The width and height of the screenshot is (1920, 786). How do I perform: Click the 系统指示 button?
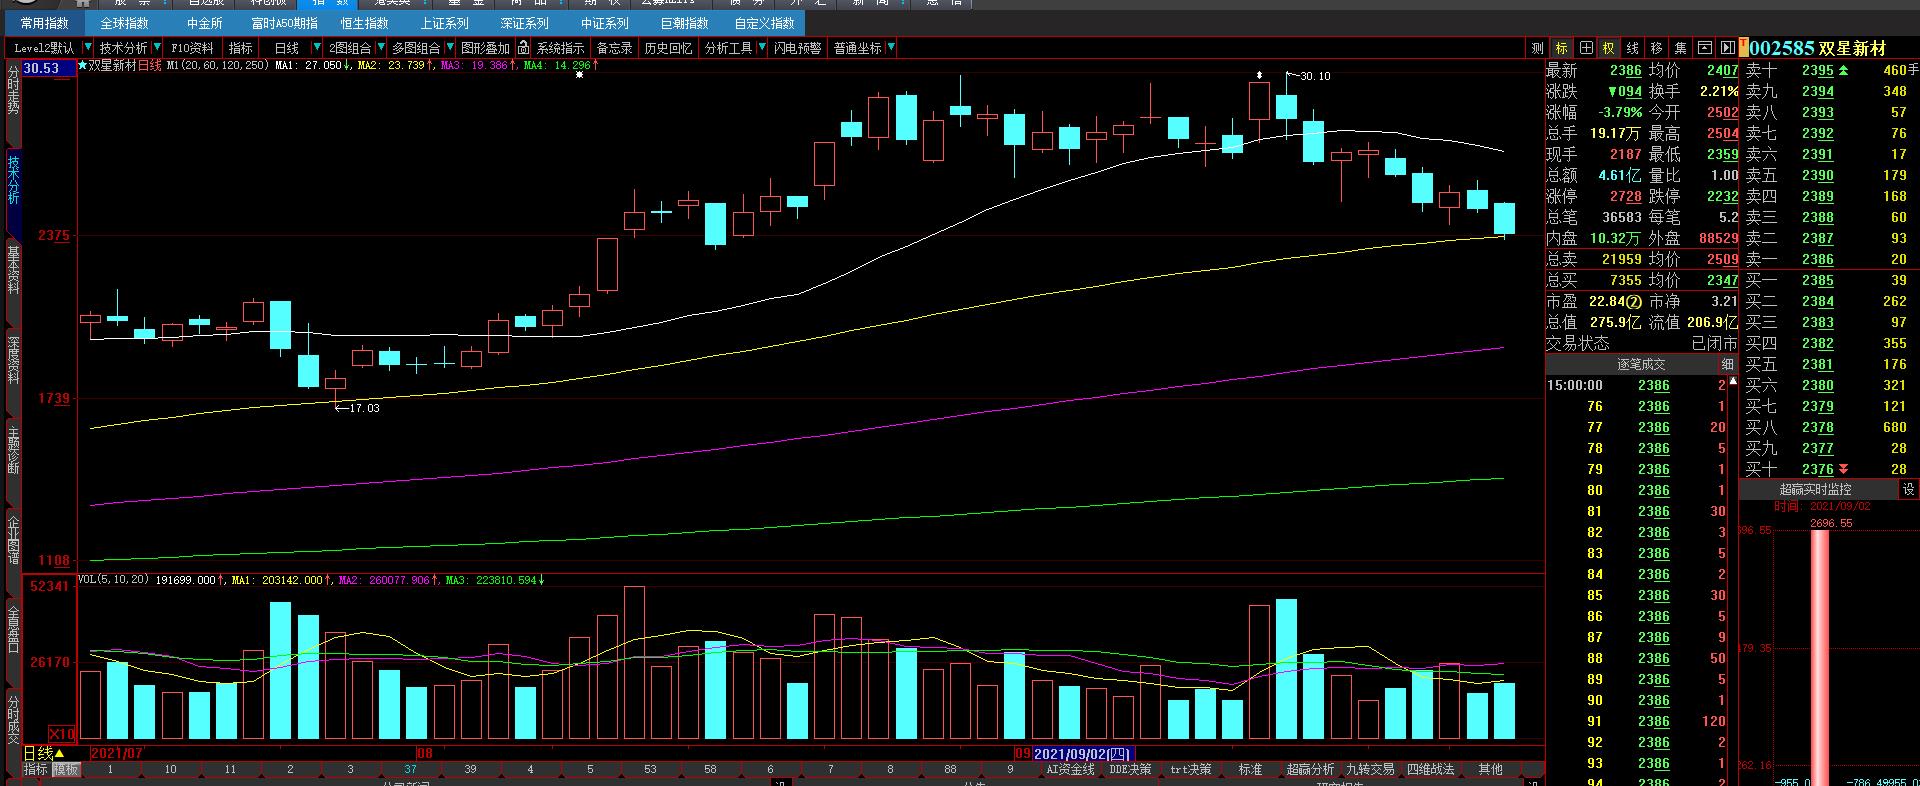(x=560, y=48)
